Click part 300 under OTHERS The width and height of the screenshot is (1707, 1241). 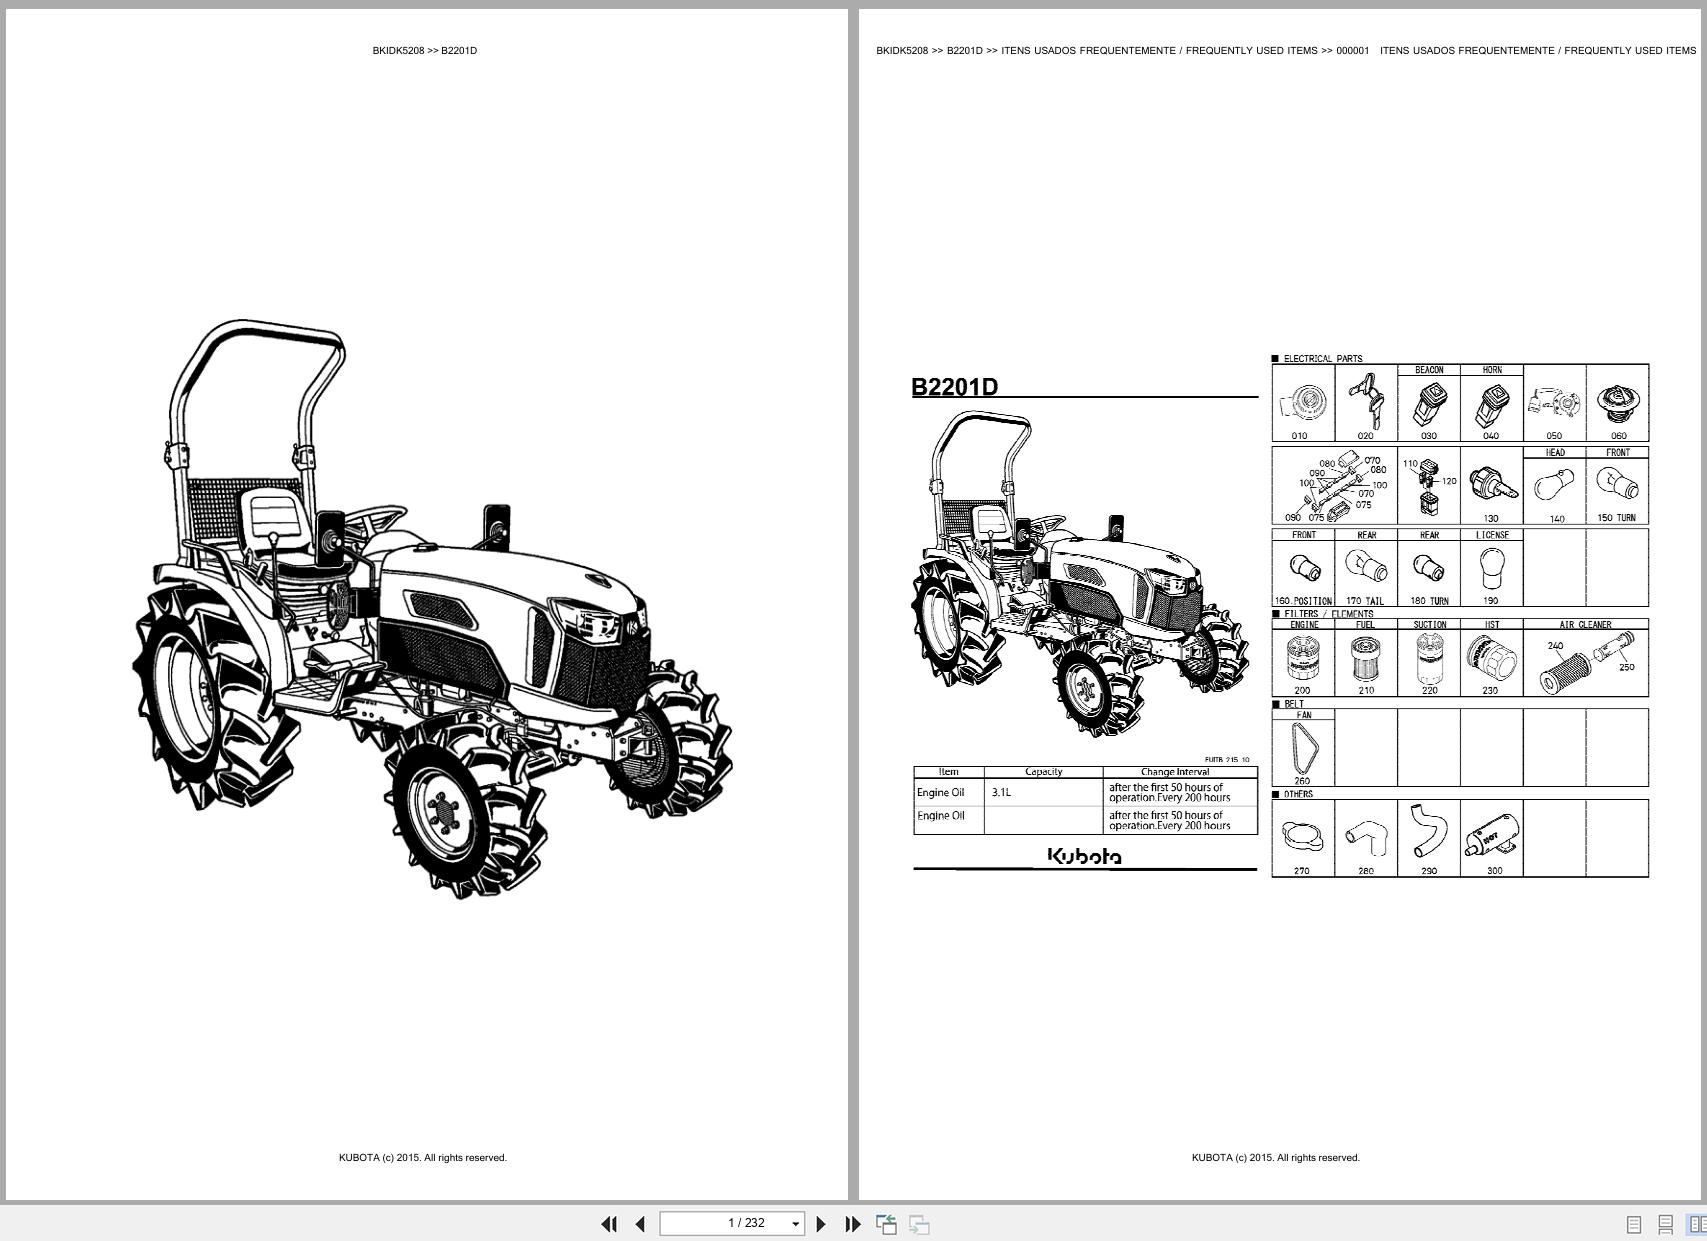pos(1491,838)
